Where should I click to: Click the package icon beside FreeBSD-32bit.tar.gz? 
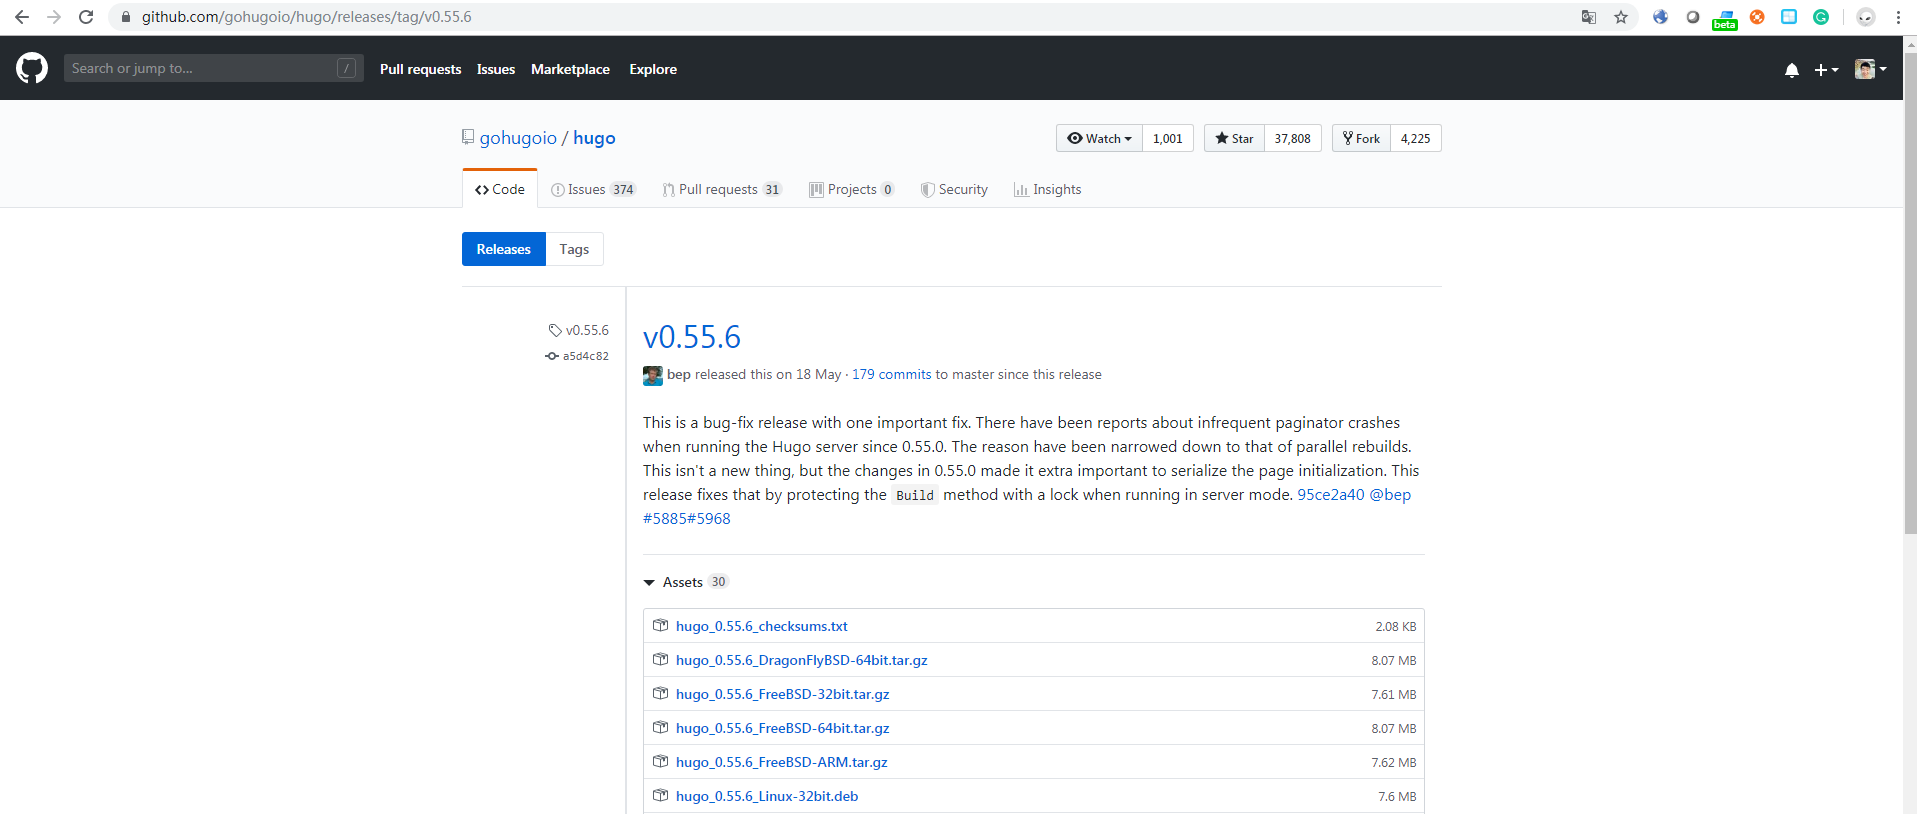[x=660, y=693]
